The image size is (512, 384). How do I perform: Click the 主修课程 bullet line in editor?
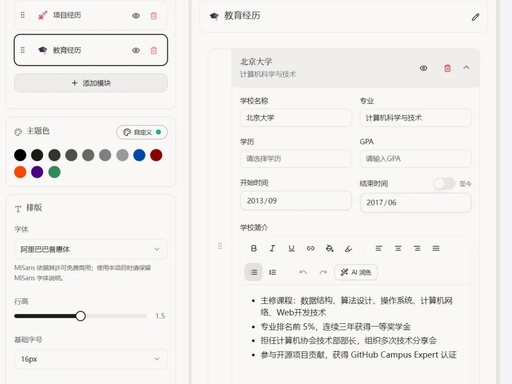point(356,306)
